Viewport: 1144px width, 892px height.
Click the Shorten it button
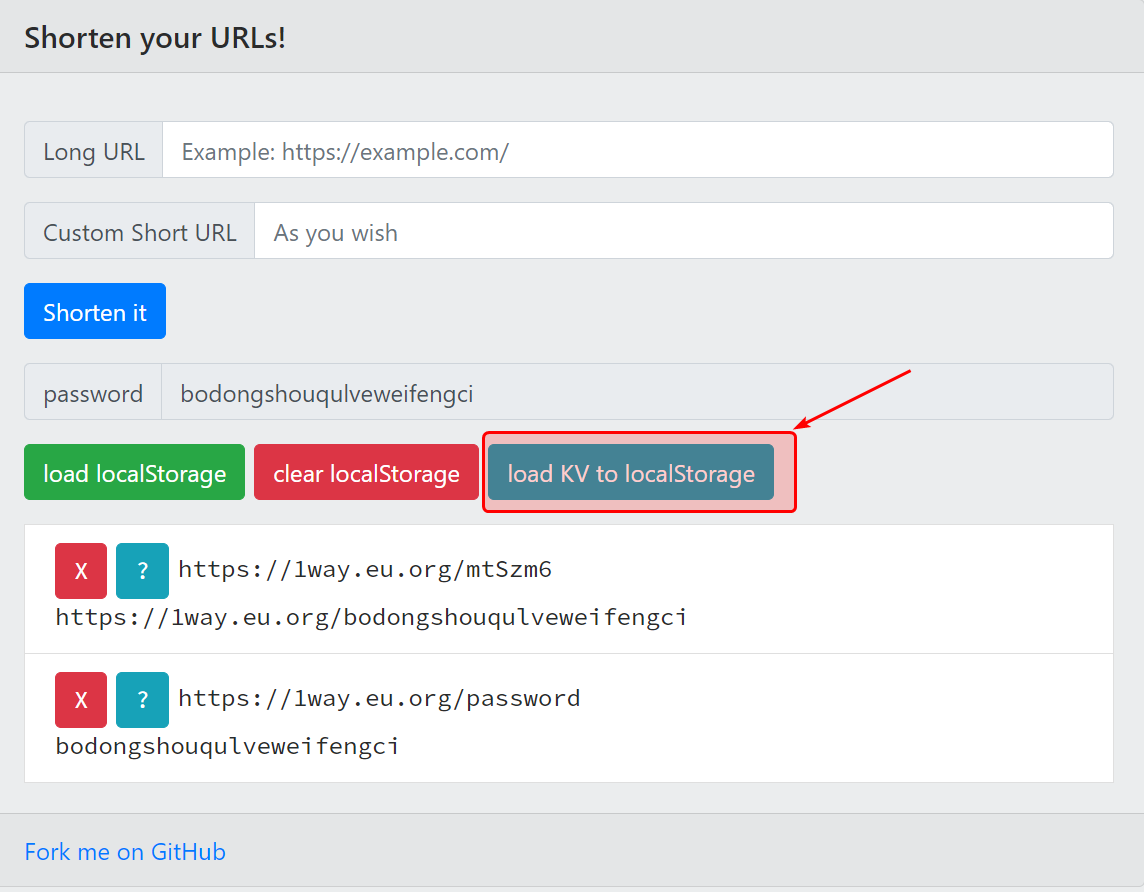(x=95, y=312)
